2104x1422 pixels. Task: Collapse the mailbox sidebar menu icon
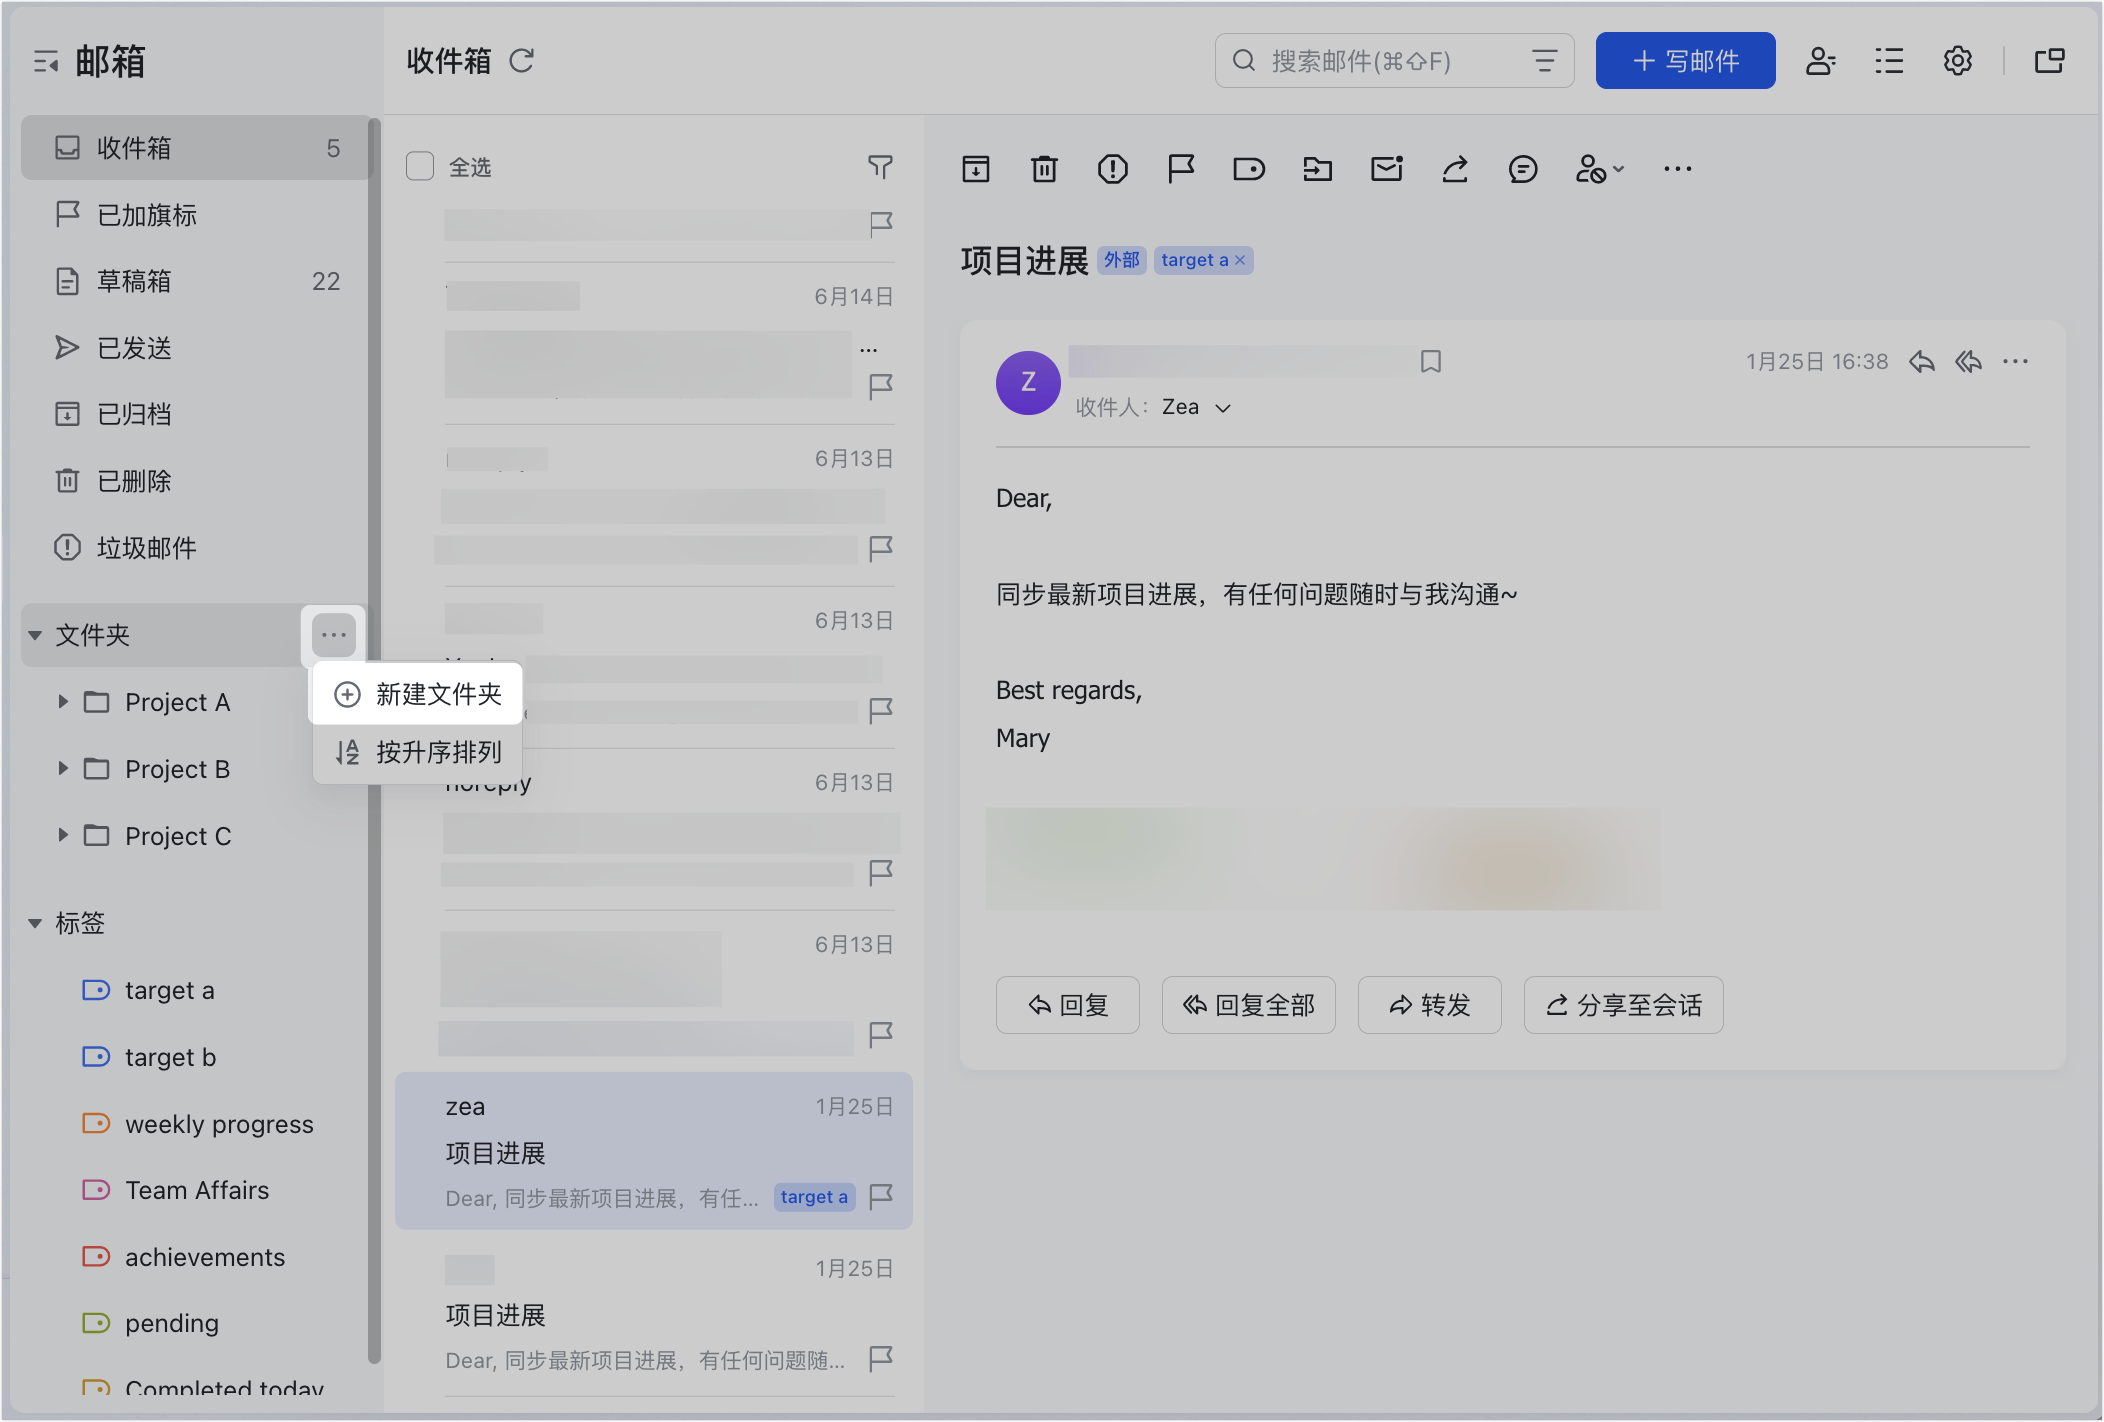46,62
